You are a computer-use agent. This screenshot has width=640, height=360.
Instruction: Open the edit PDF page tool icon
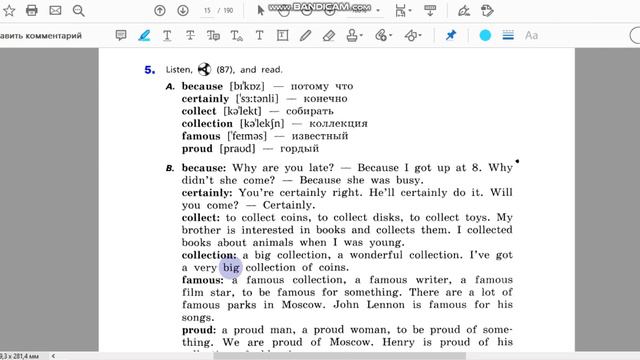487,11
